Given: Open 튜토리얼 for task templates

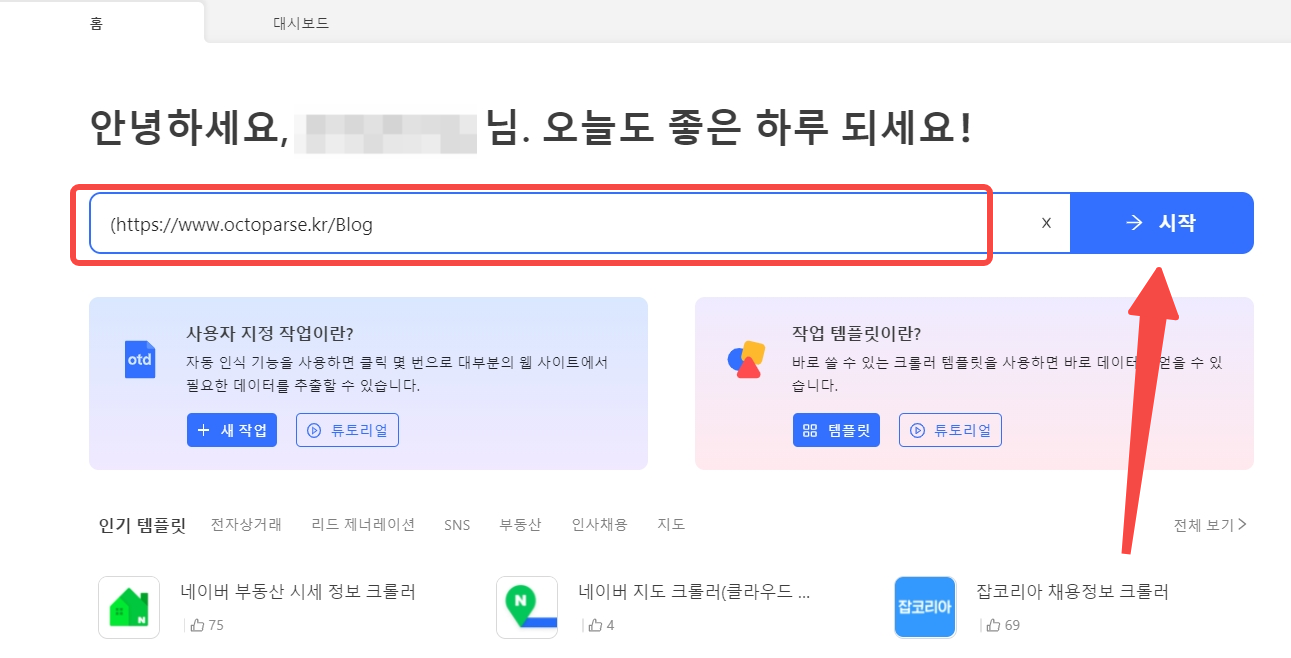Looking at the screenshot, I should tap(950, 430).
